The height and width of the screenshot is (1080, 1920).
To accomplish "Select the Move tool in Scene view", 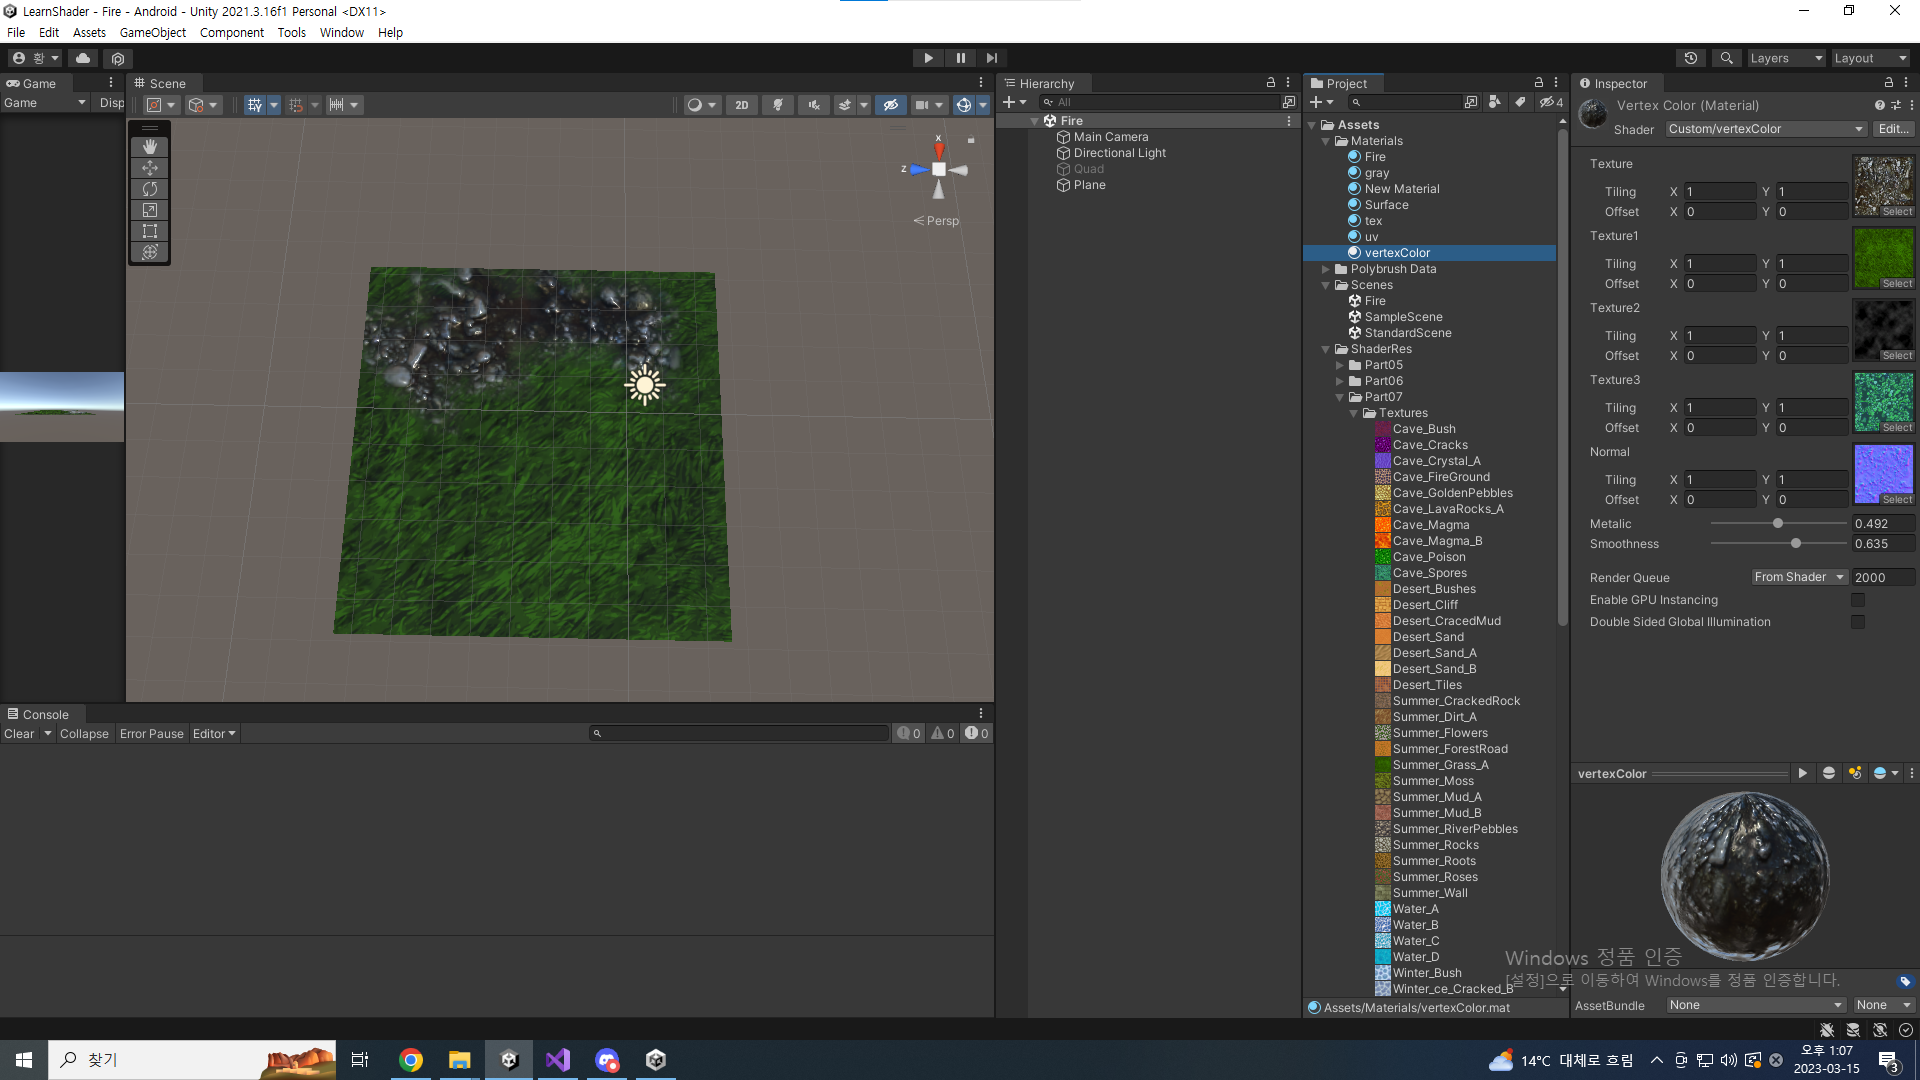I will (x=150, y=168).
